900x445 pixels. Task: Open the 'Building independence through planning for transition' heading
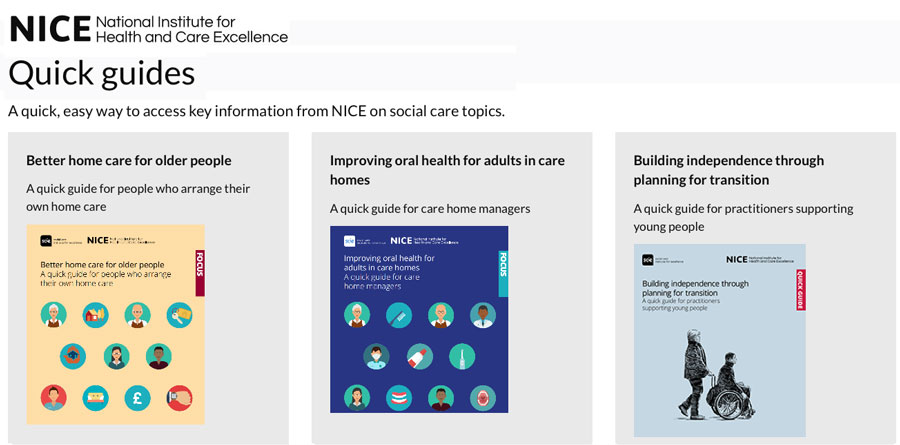click(x=728, y=170)
